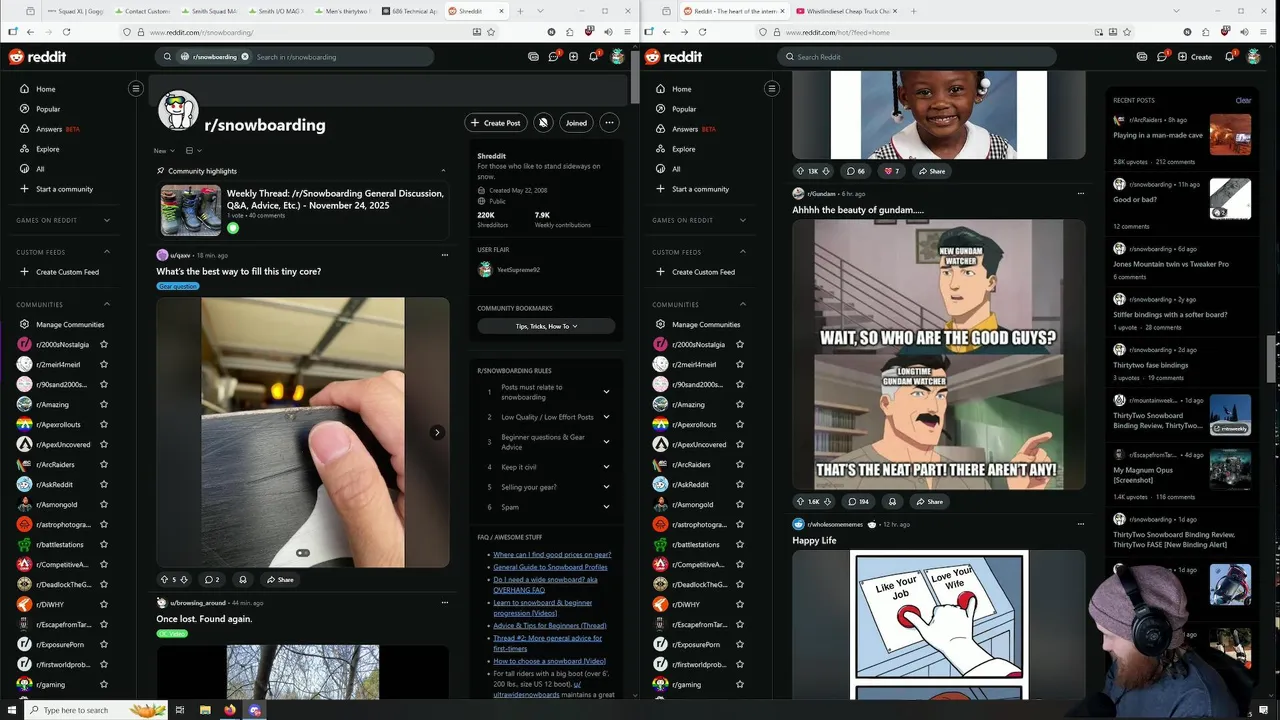
Task: Toggle notification bell mute for r/snowboarding
Action: 543,123
